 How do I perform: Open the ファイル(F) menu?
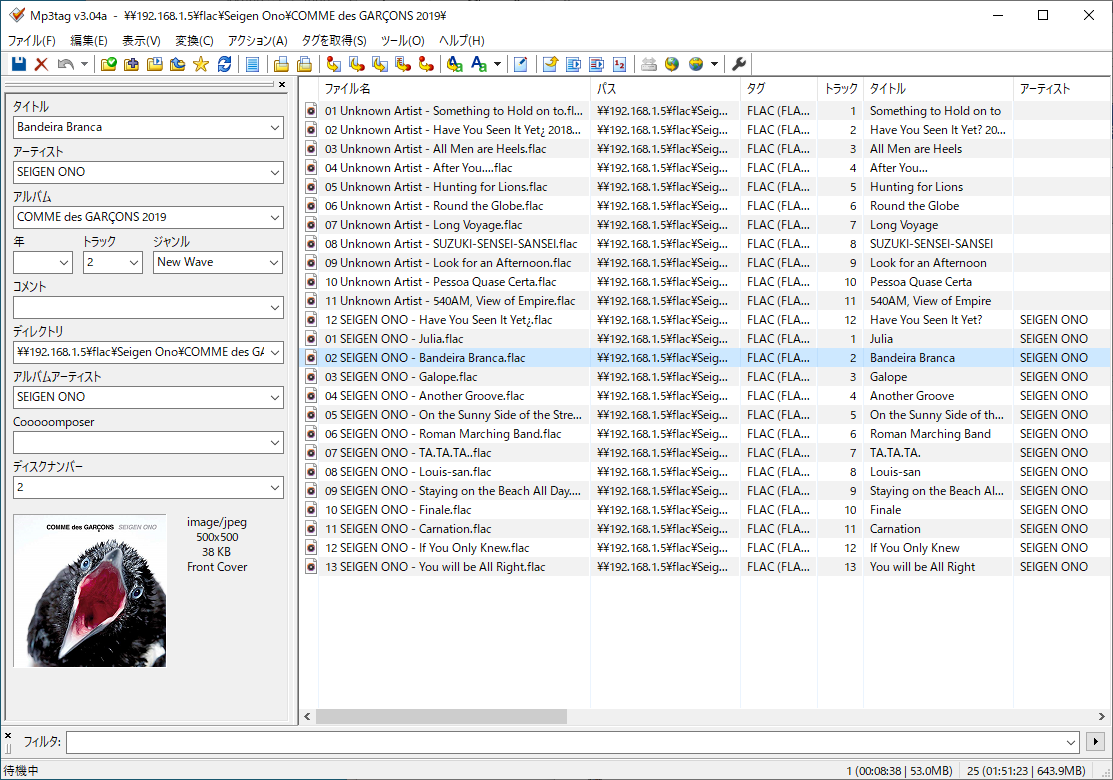pos(31,40)
